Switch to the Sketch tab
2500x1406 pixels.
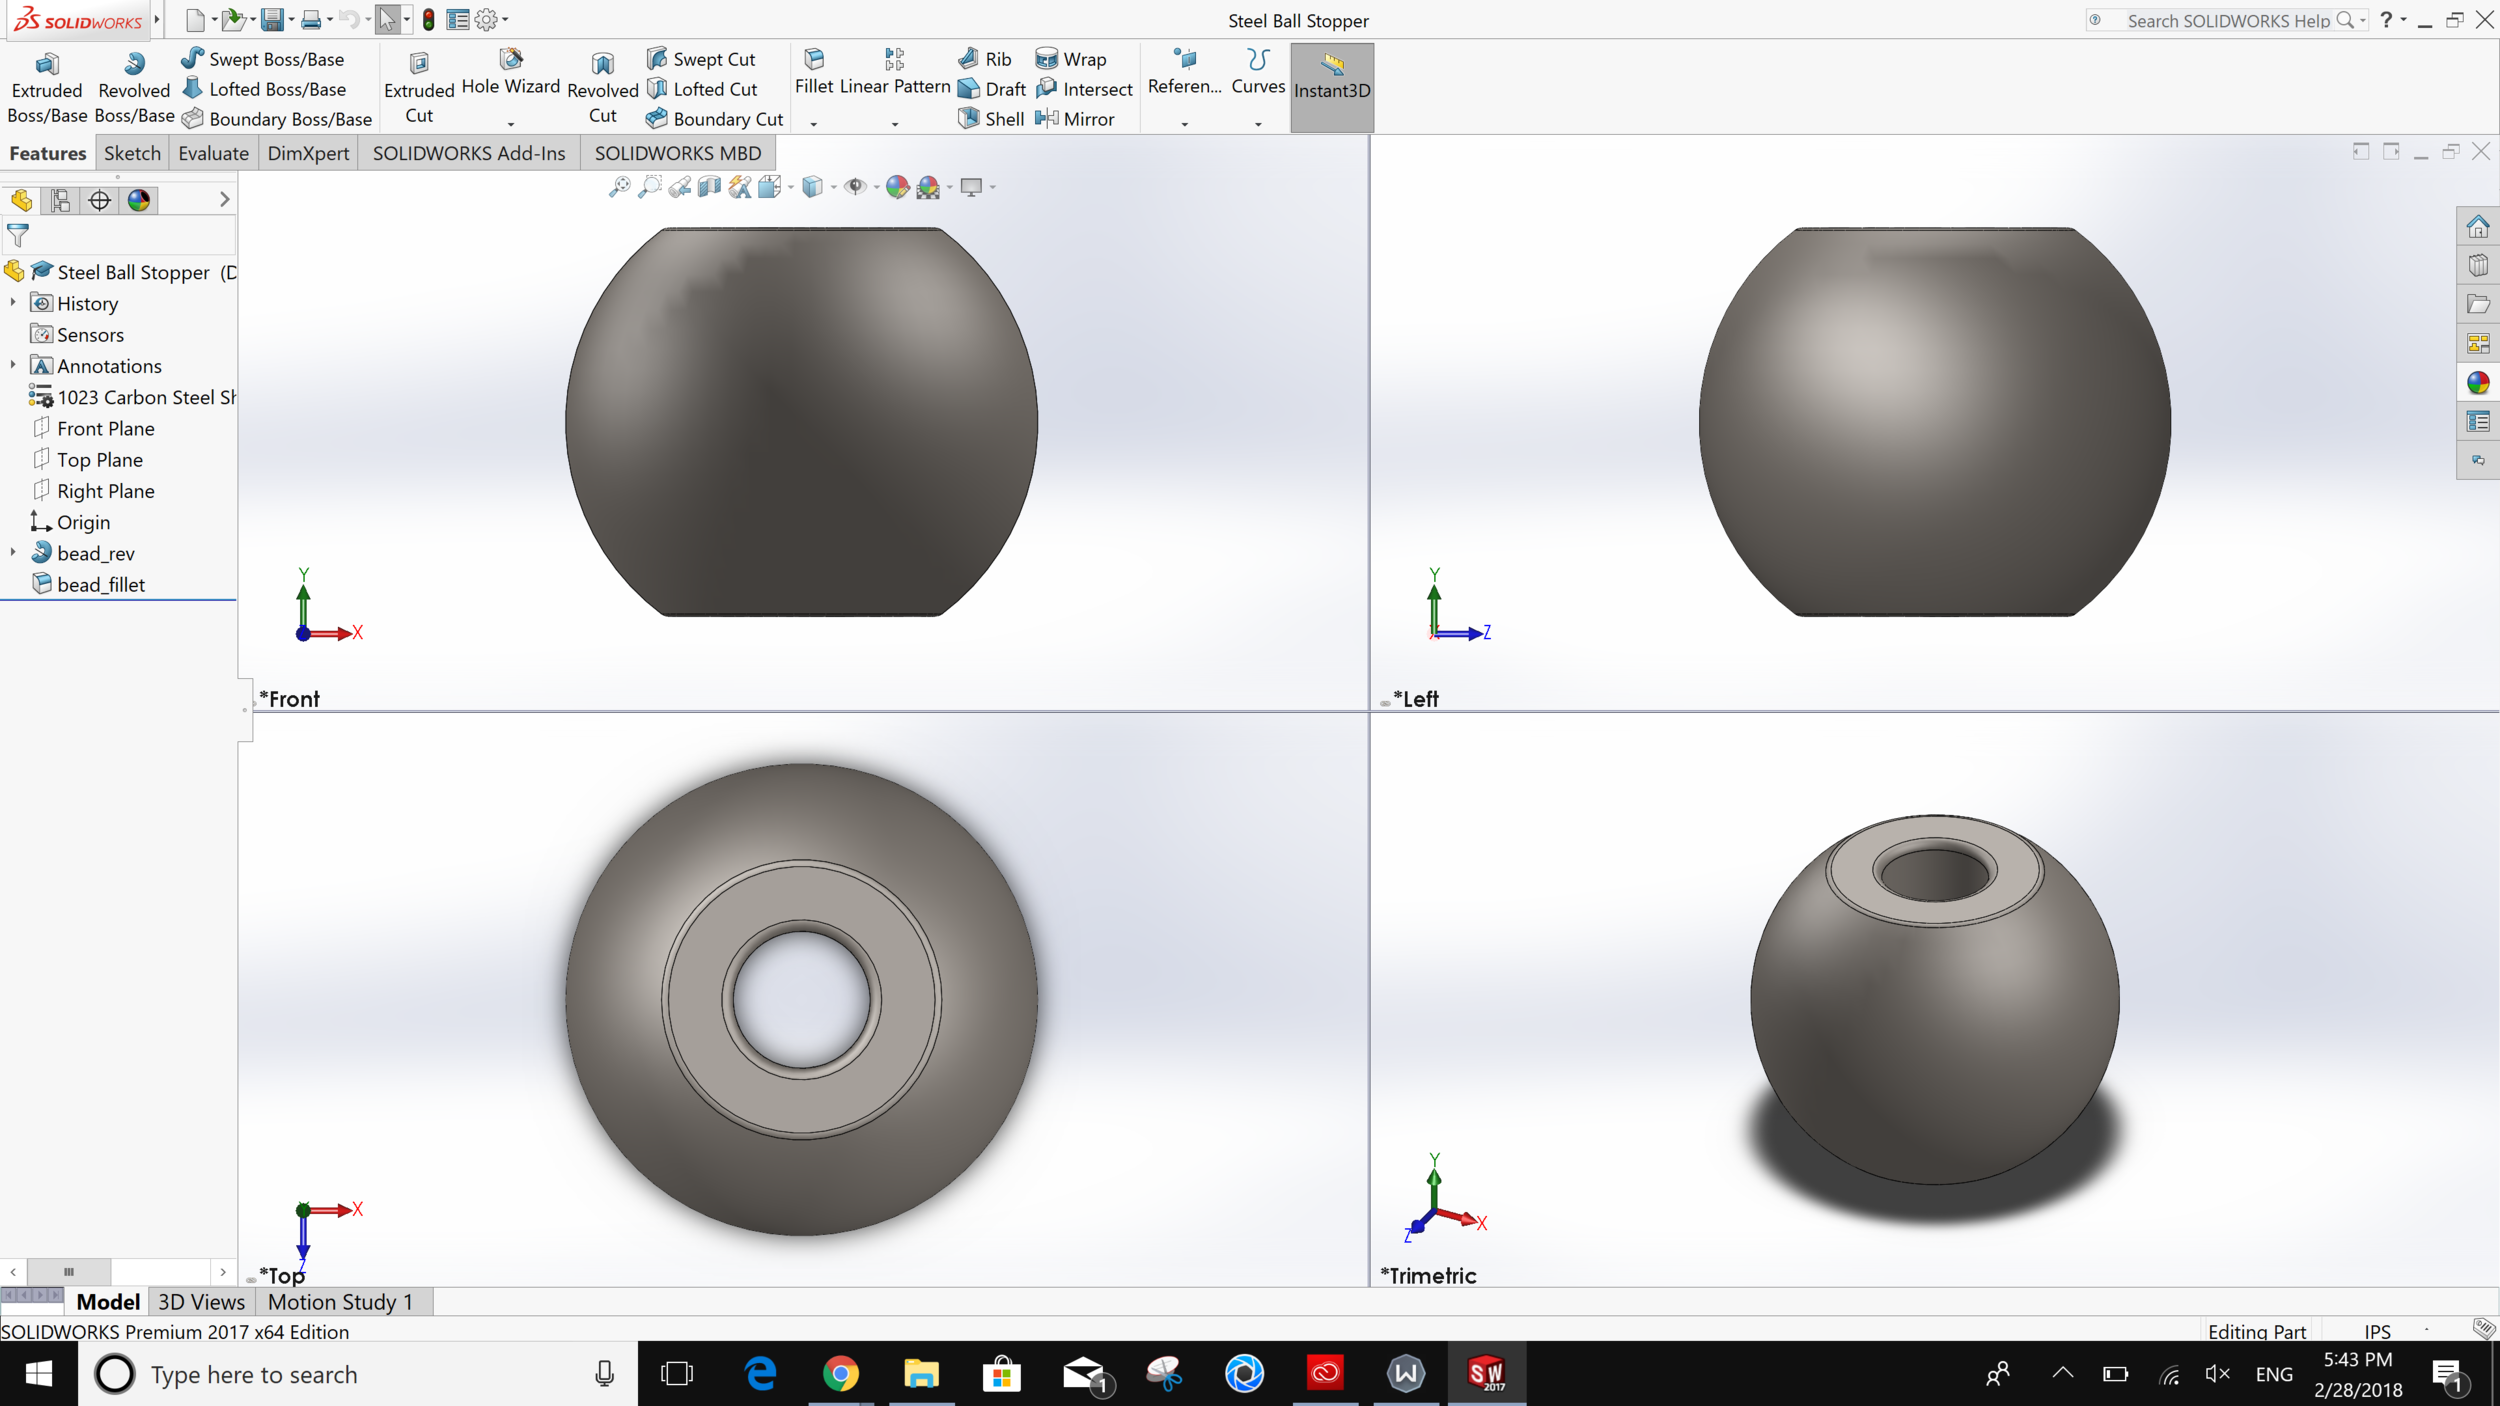point(131,152)
